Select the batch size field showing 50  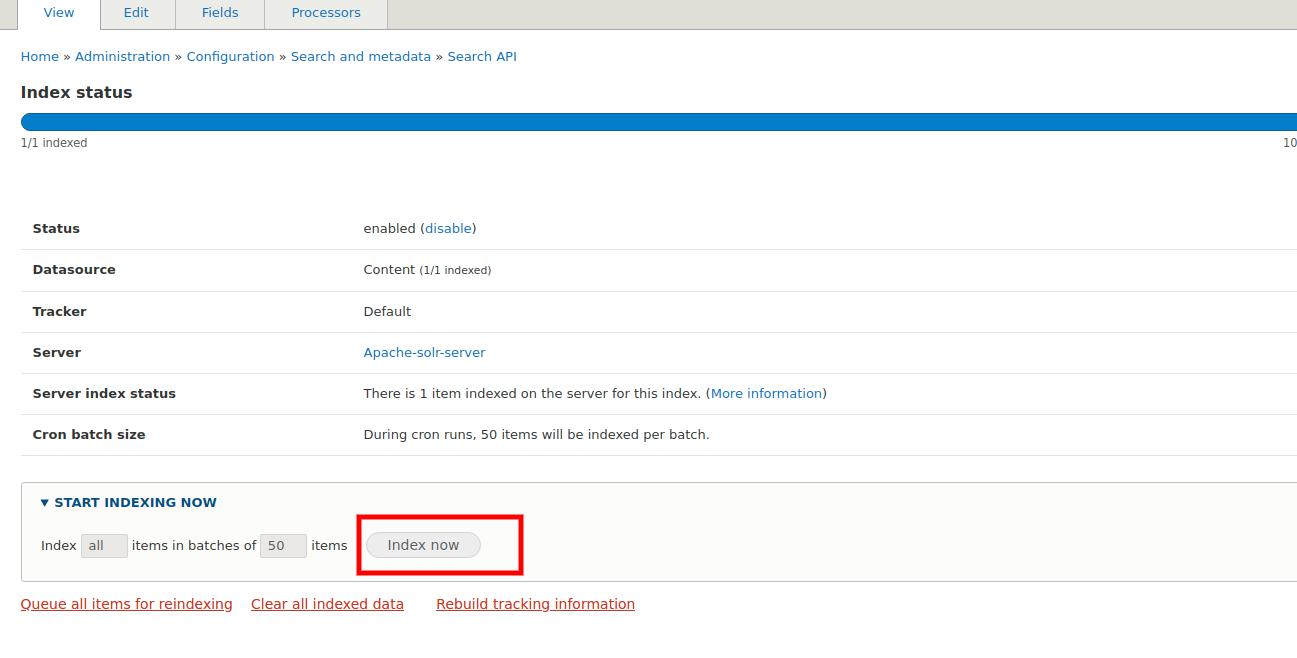[x=281, y=545]
